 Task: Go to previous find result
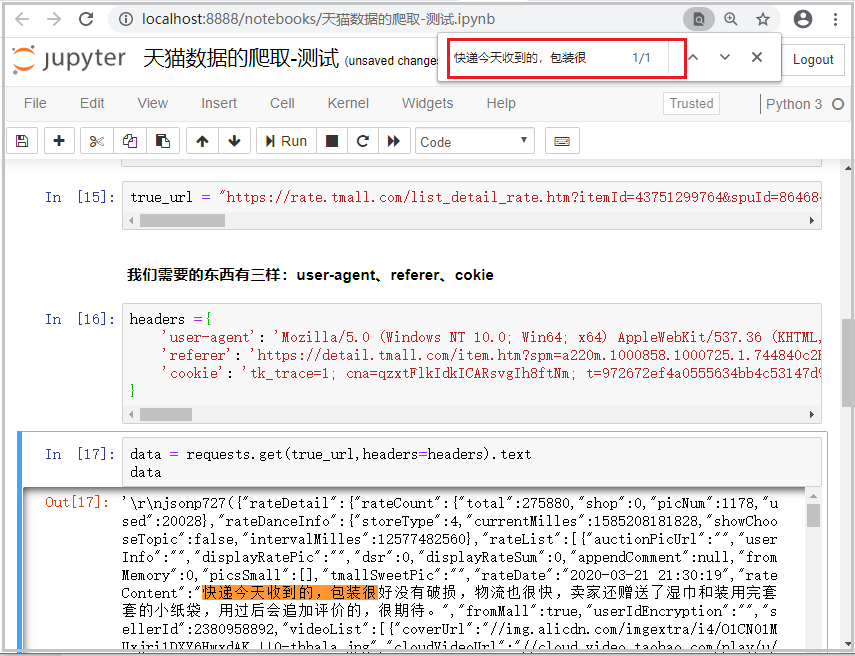(x=693, y=57)
